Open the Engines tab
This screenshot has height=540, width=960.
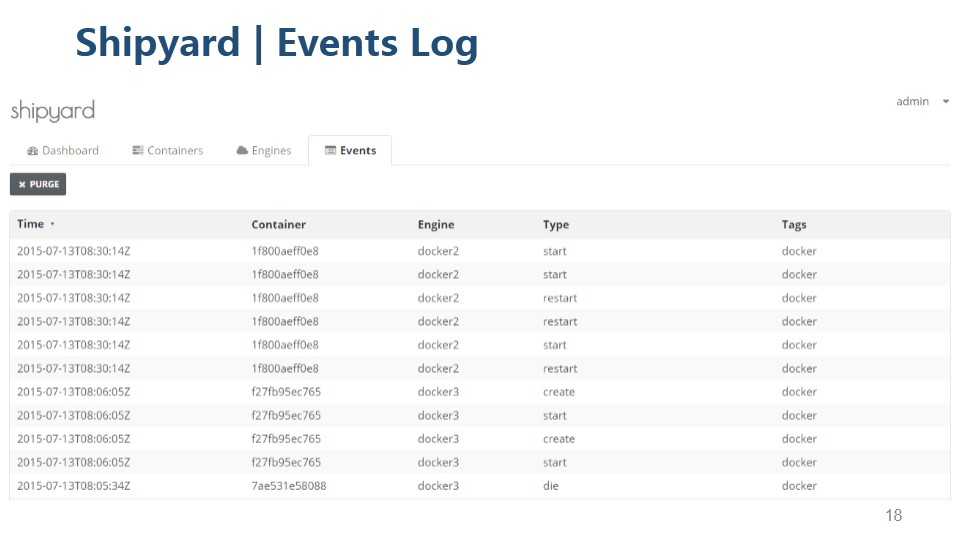[x=264, y=151]
